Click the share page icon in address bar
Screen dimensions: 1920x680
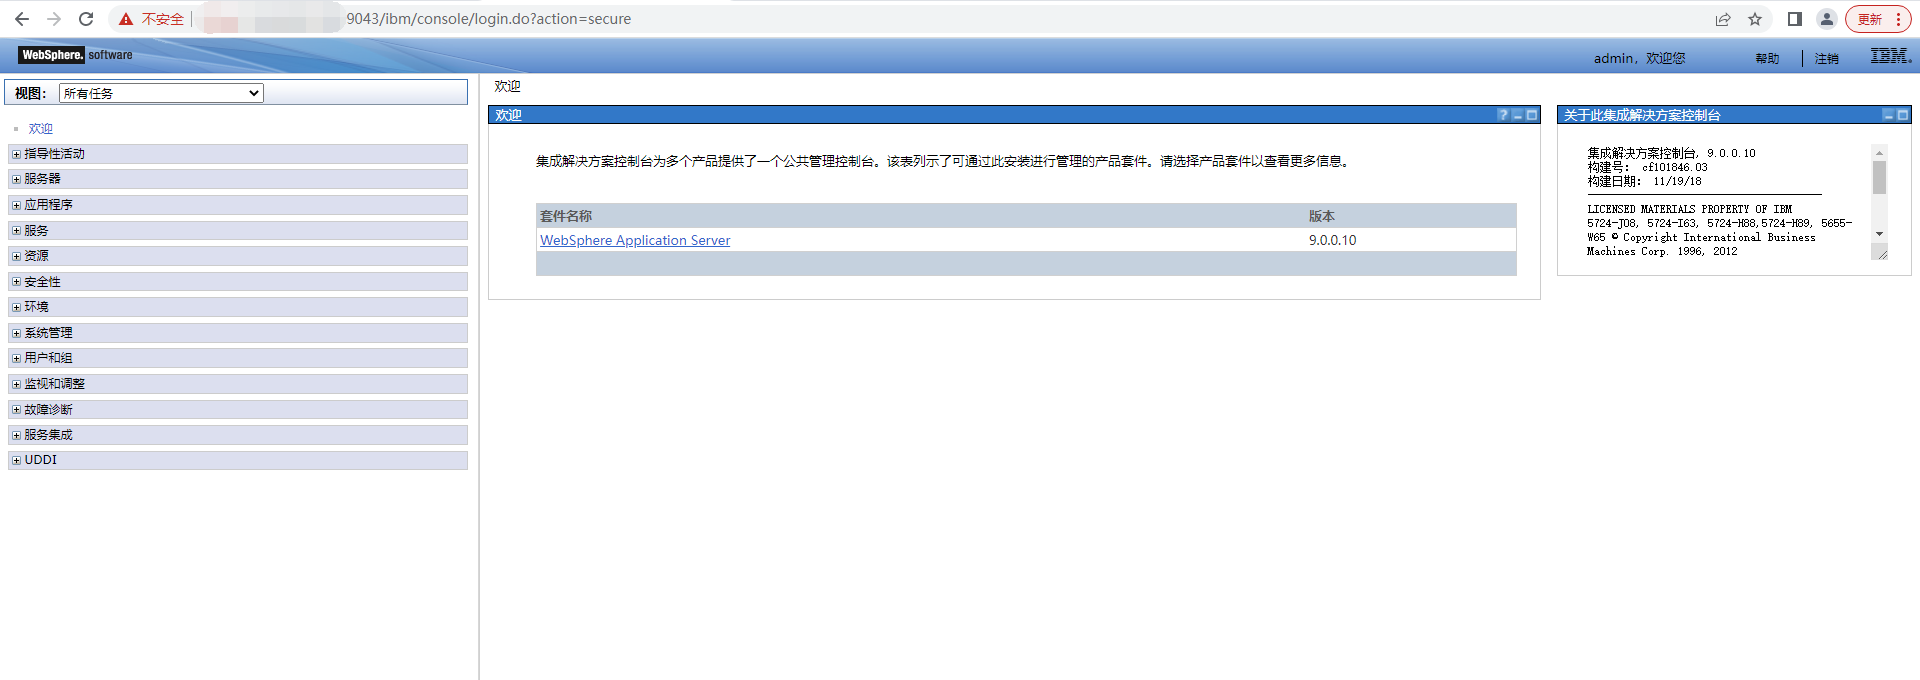click(1723, 19)
